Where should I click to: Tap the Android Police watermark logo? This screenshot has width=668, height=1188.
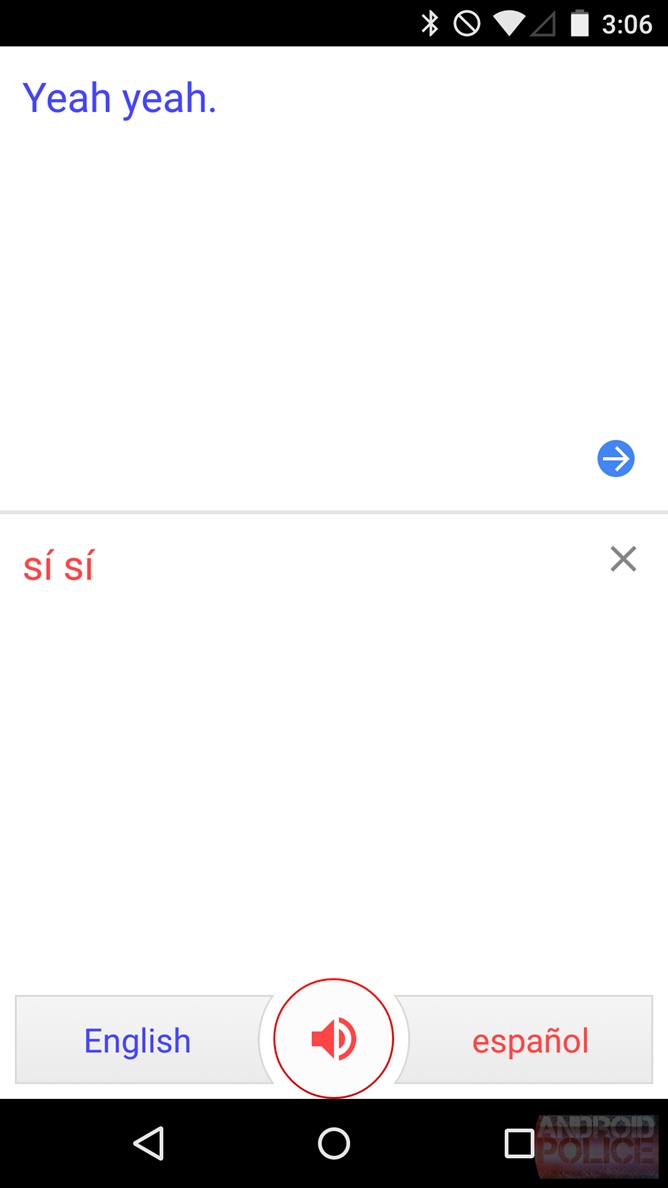coord(598,1142)
